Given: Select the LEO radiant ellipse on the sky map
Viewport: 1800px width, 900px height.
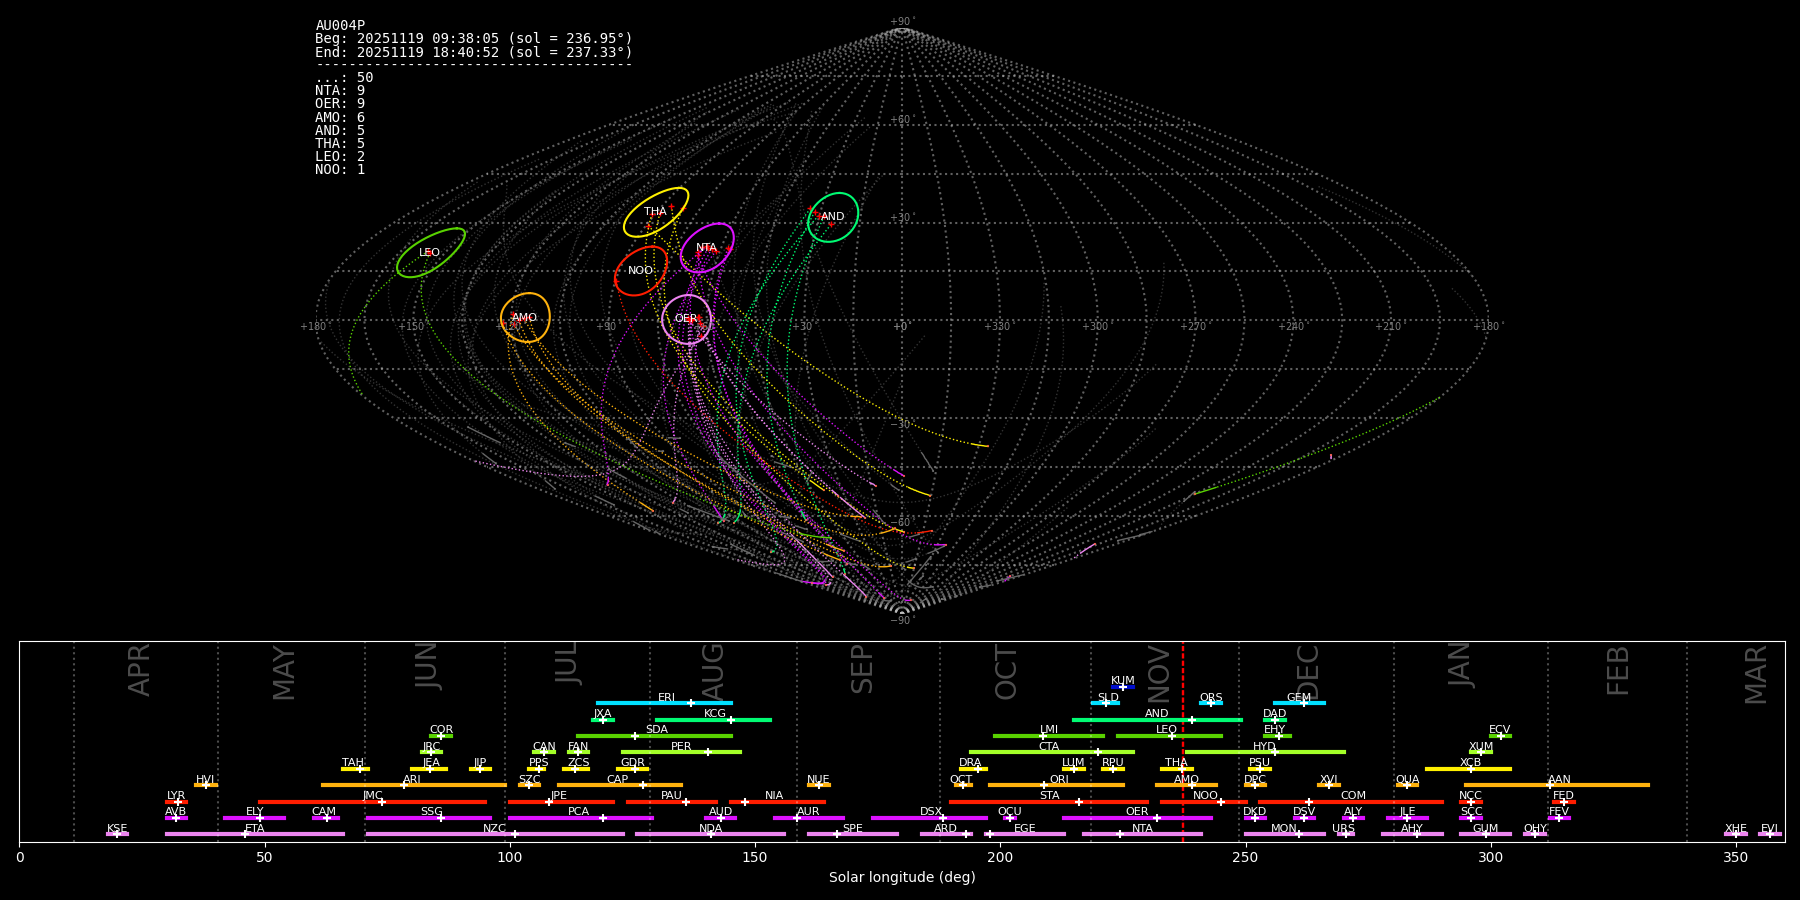Looking at the screenshot, I should [430, 253].
